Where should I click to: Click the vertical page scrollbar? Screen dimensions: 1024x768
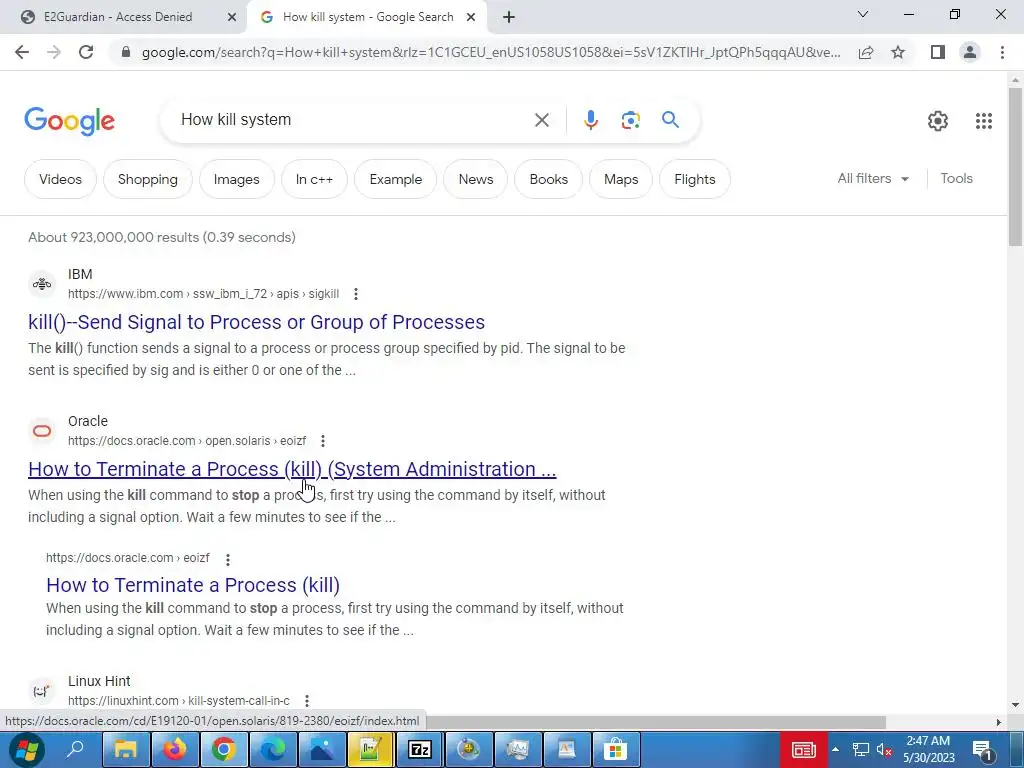(x=1015, y=167)
